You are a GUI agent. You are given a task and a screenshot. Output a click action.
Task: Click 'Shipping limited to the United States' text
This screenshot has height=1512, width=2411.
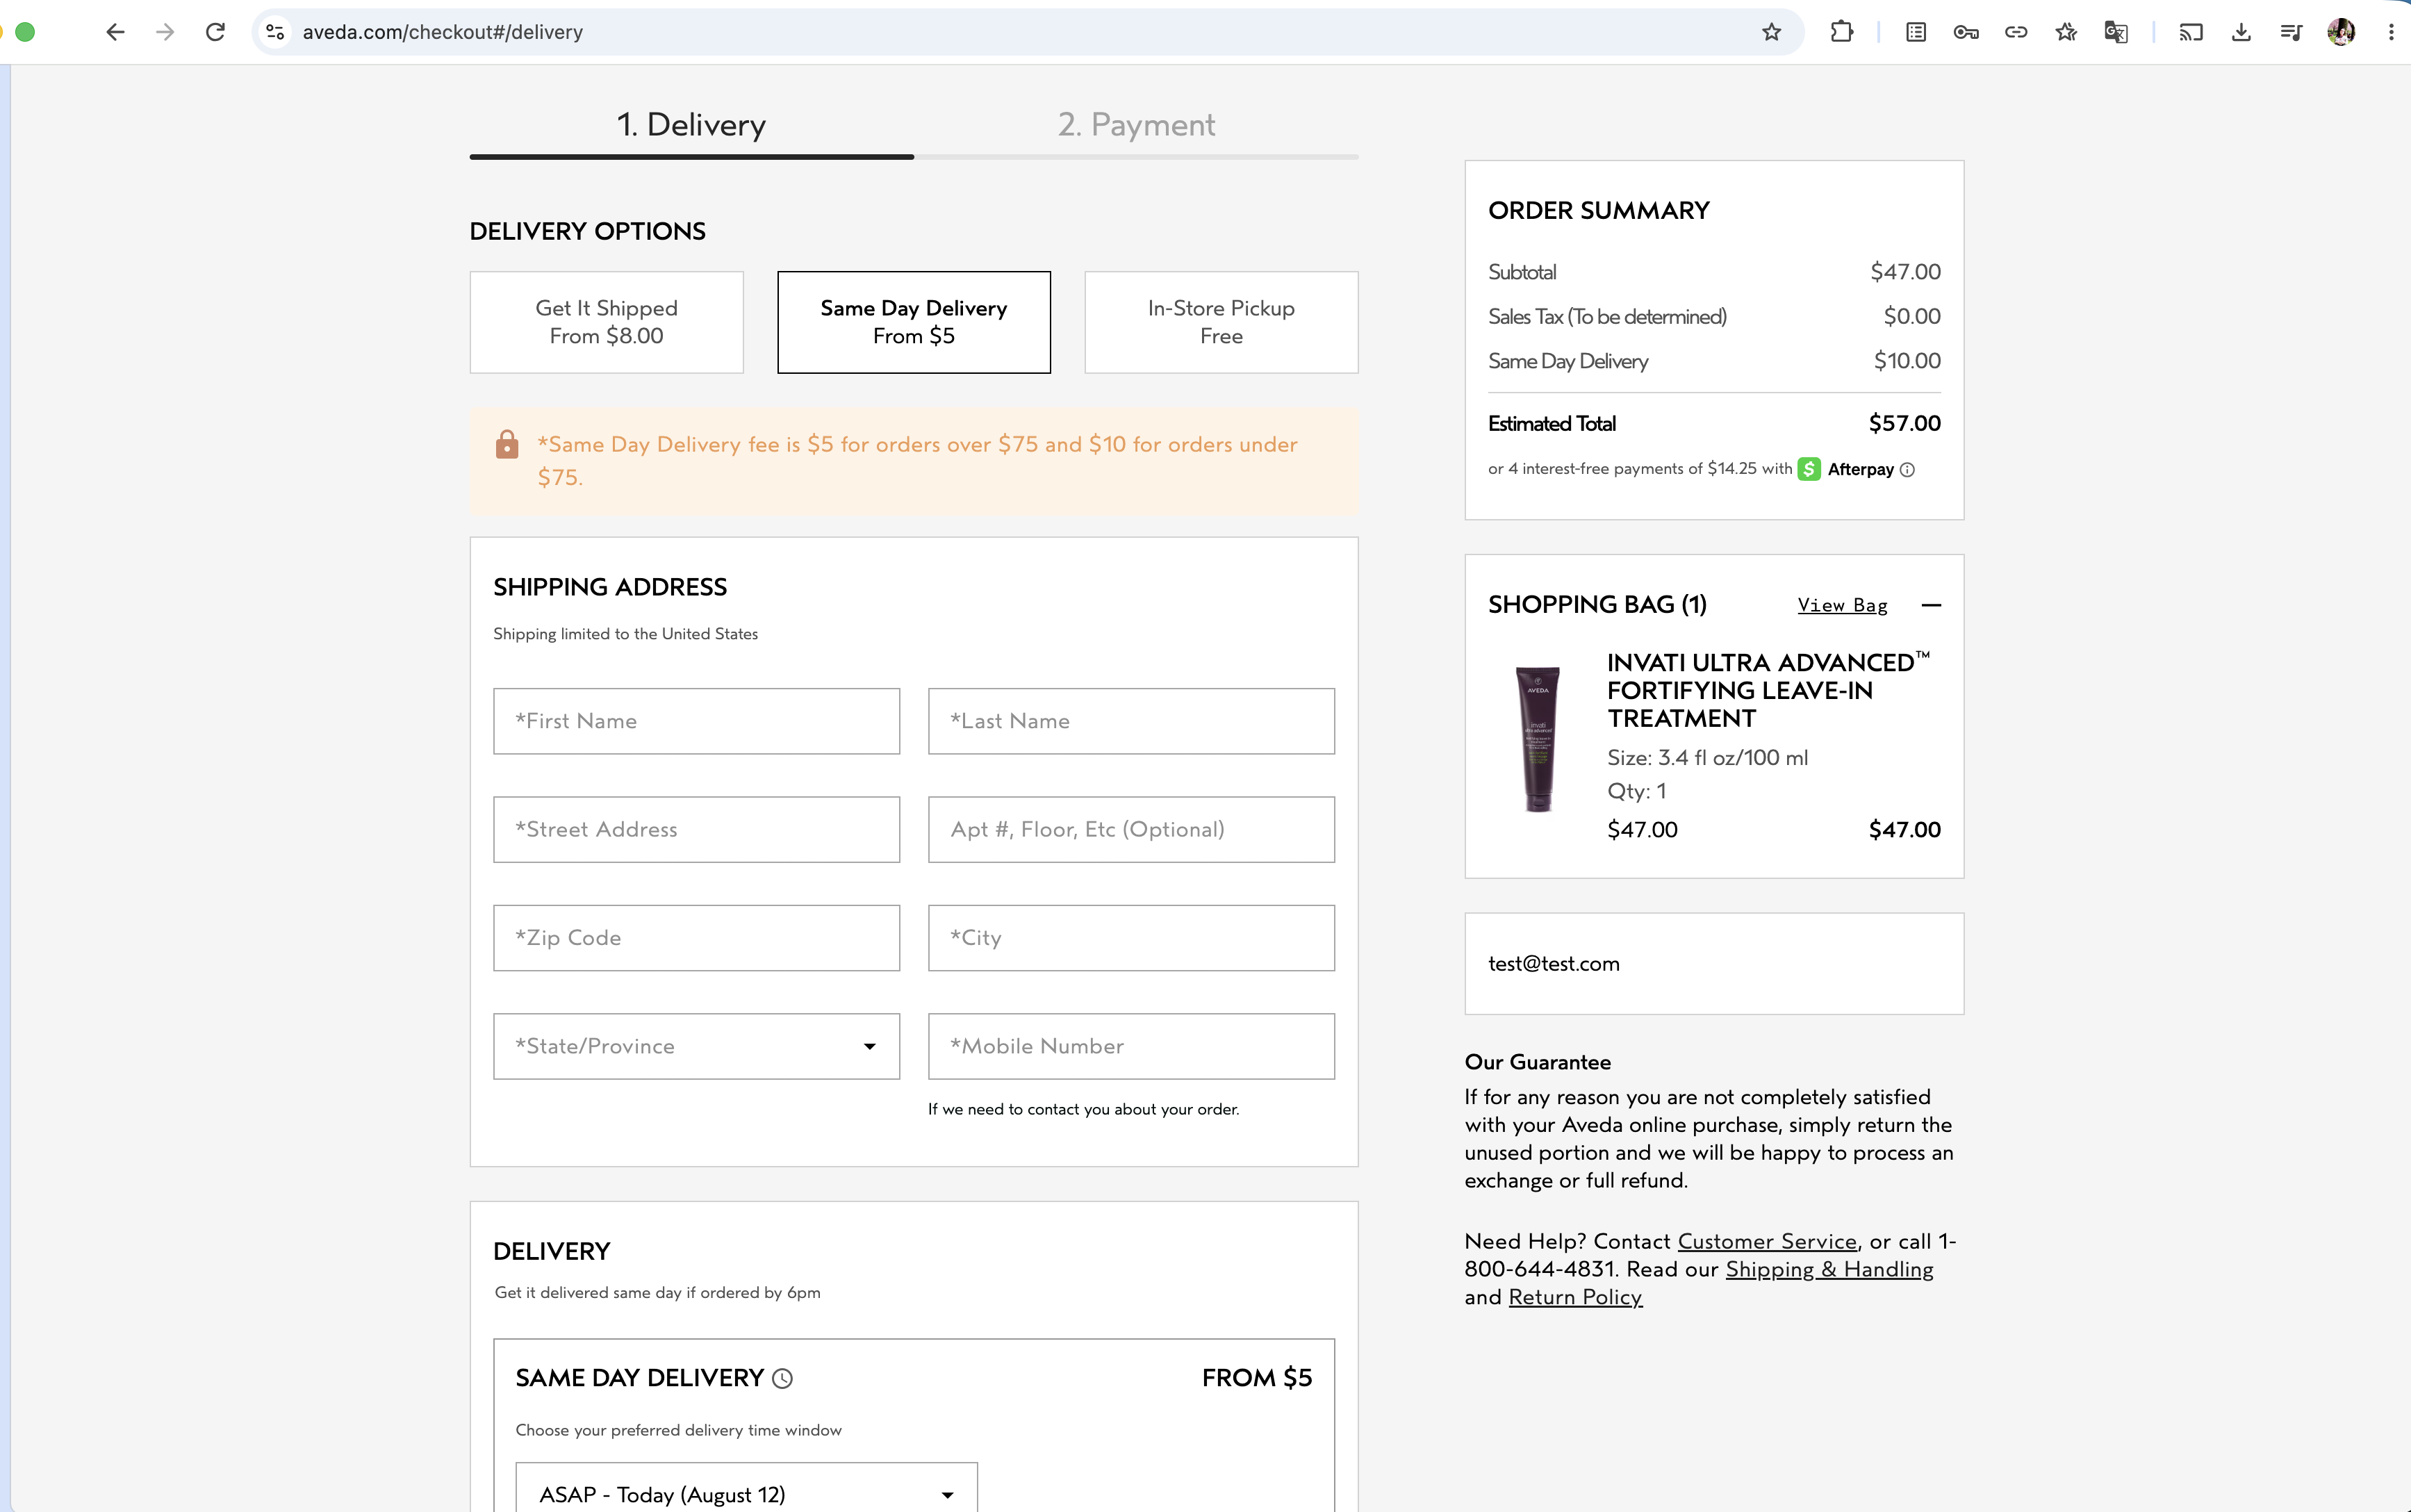tap(625, 634)
